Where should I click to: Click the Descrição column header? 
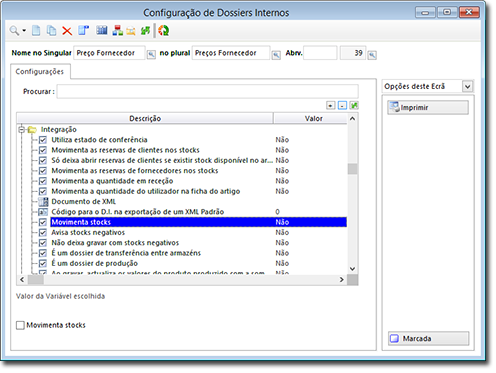pos(145,118)
